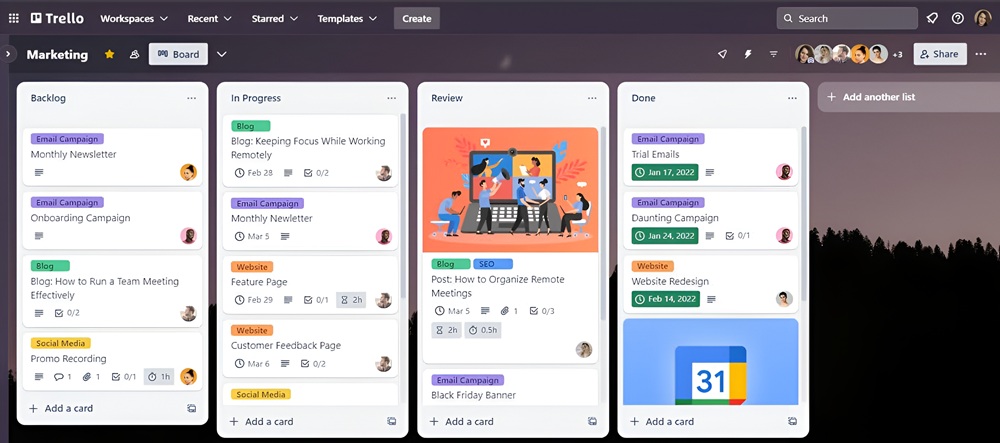1000x443 pixels.
Task: Toggle the star on the Marketing board
Action: point(109,54)
